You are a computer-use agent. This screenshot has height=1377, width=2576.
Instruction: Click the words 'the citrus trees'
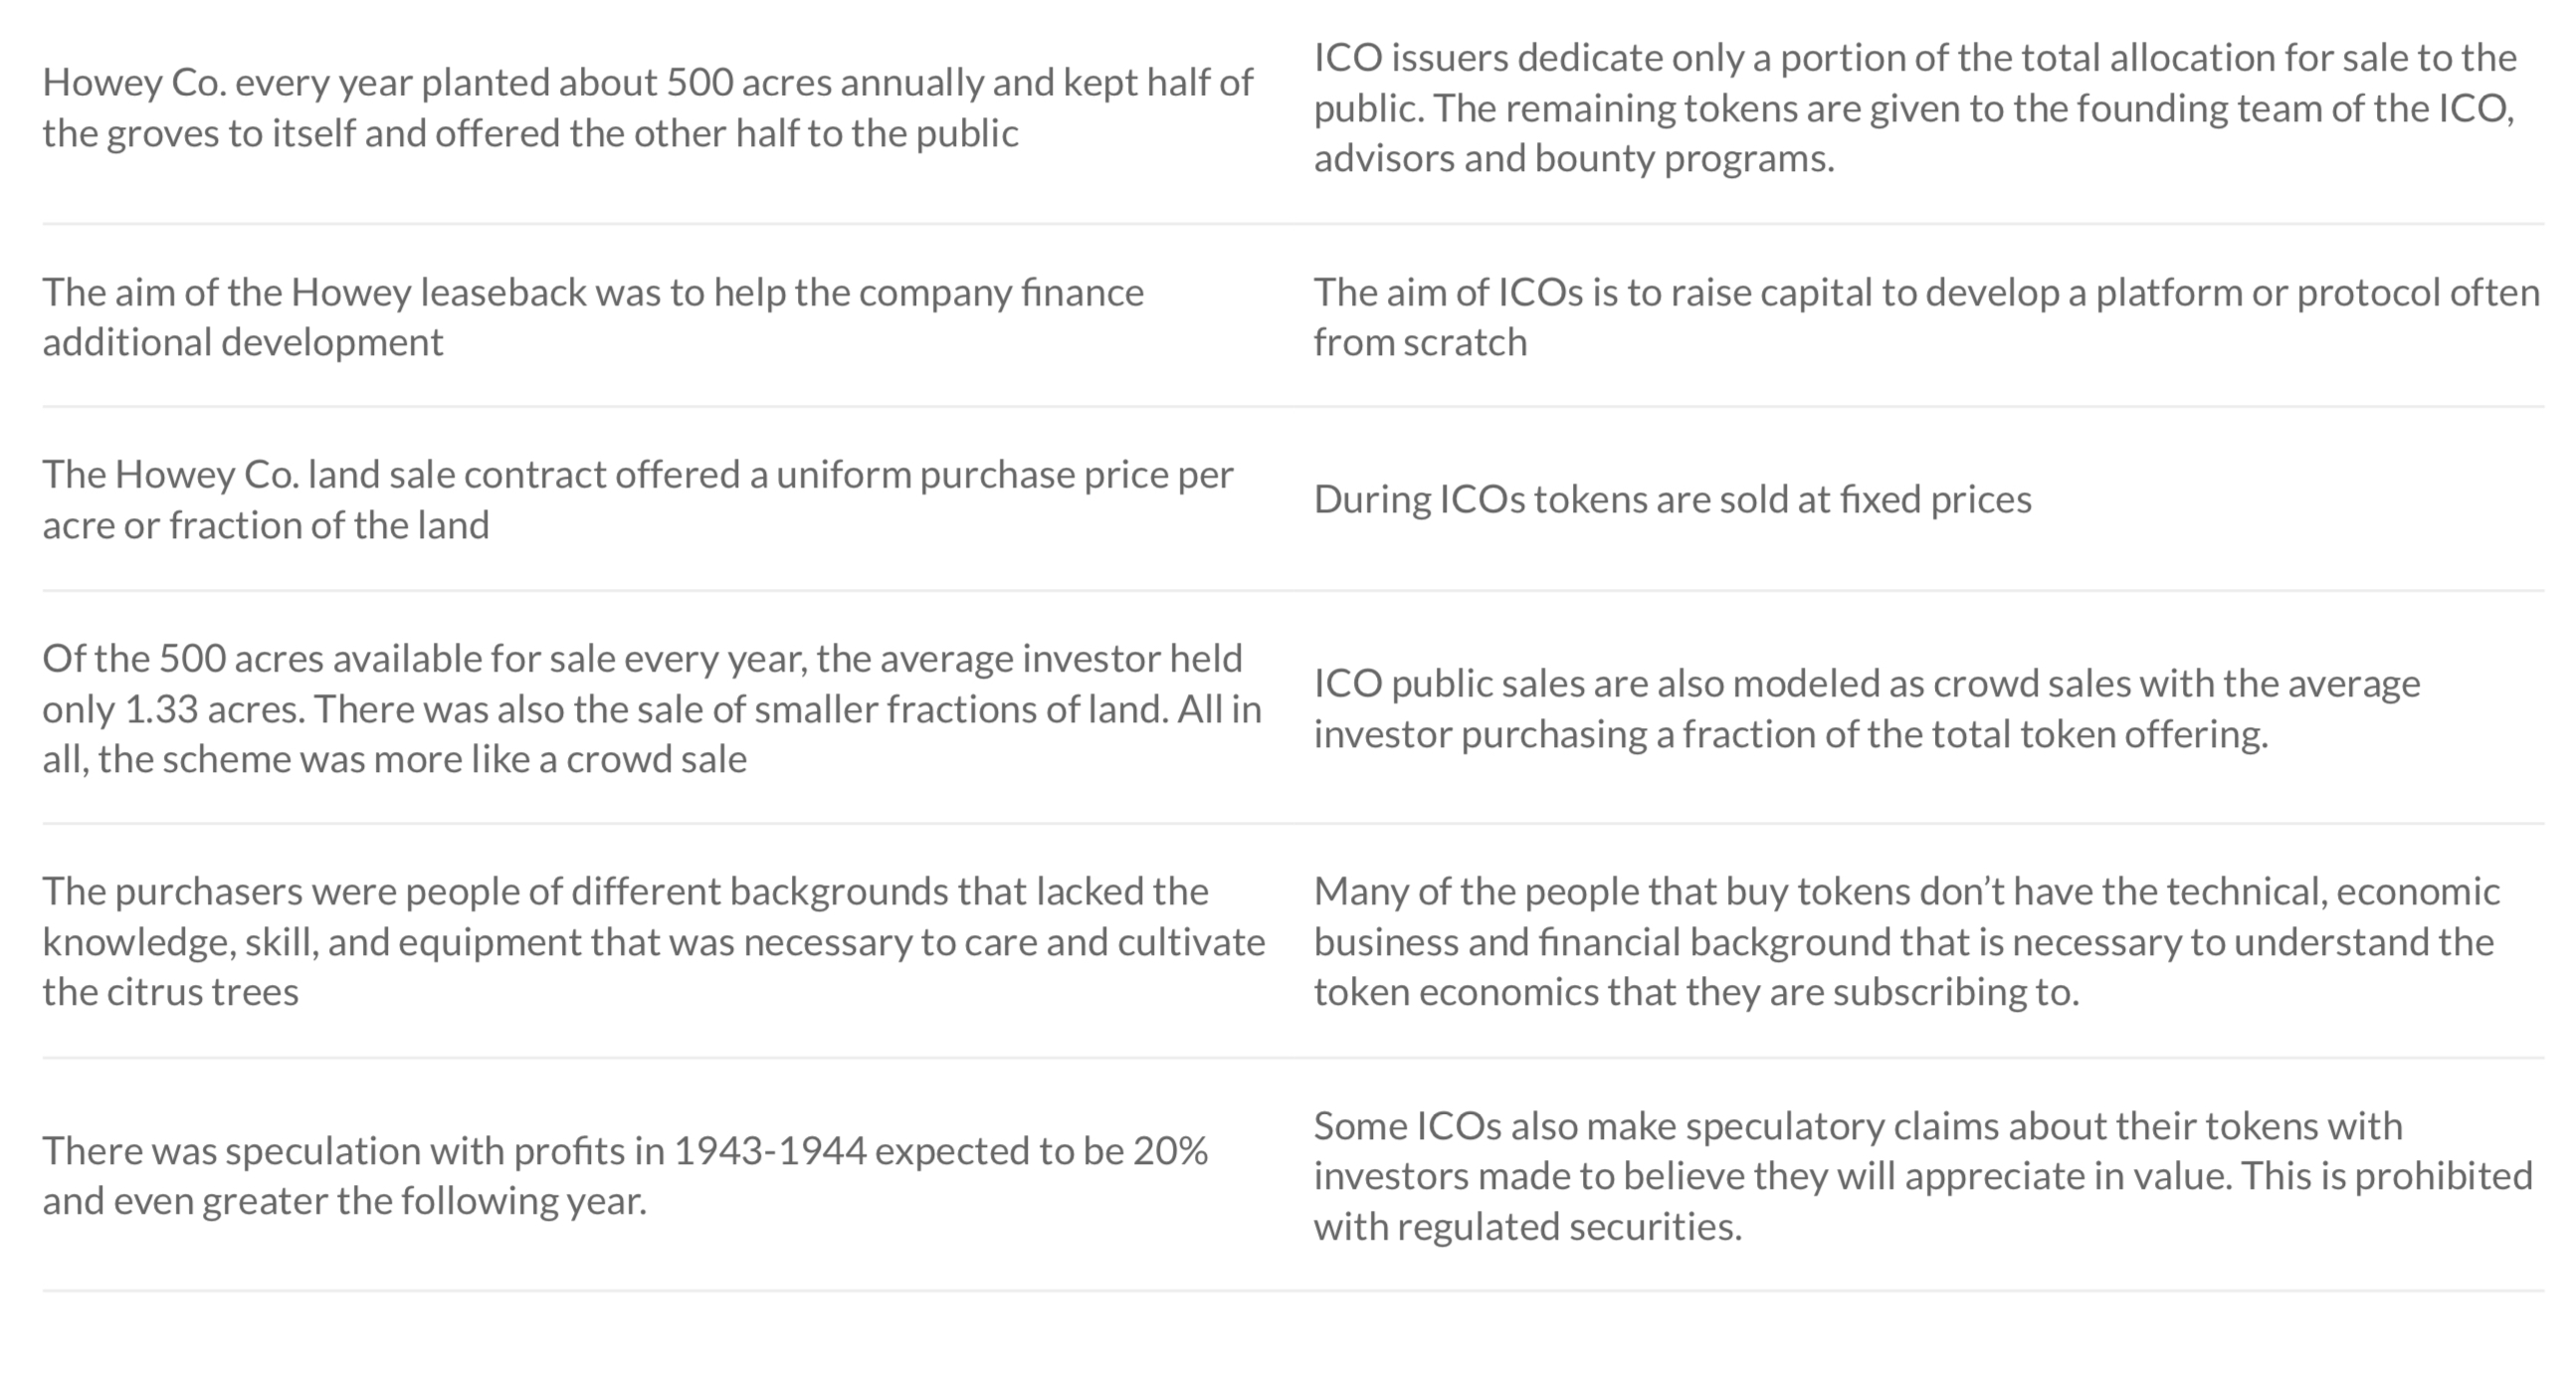(x=170, y=992)
